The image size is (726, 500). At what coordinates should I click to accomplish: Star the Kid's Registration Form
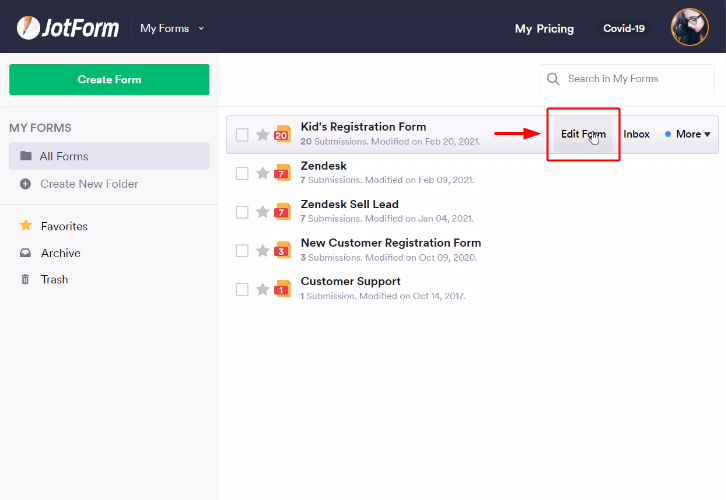coord(263,135)
